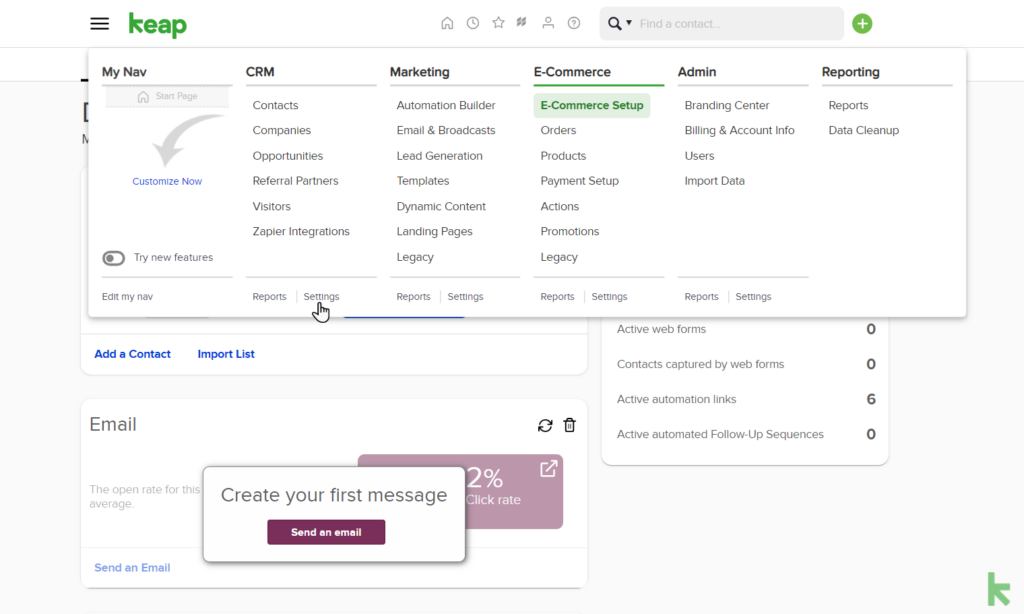The height and width of the screenshot is (614, 1024).
Task: Open click rate report external link icon
Action: (549, 468)
